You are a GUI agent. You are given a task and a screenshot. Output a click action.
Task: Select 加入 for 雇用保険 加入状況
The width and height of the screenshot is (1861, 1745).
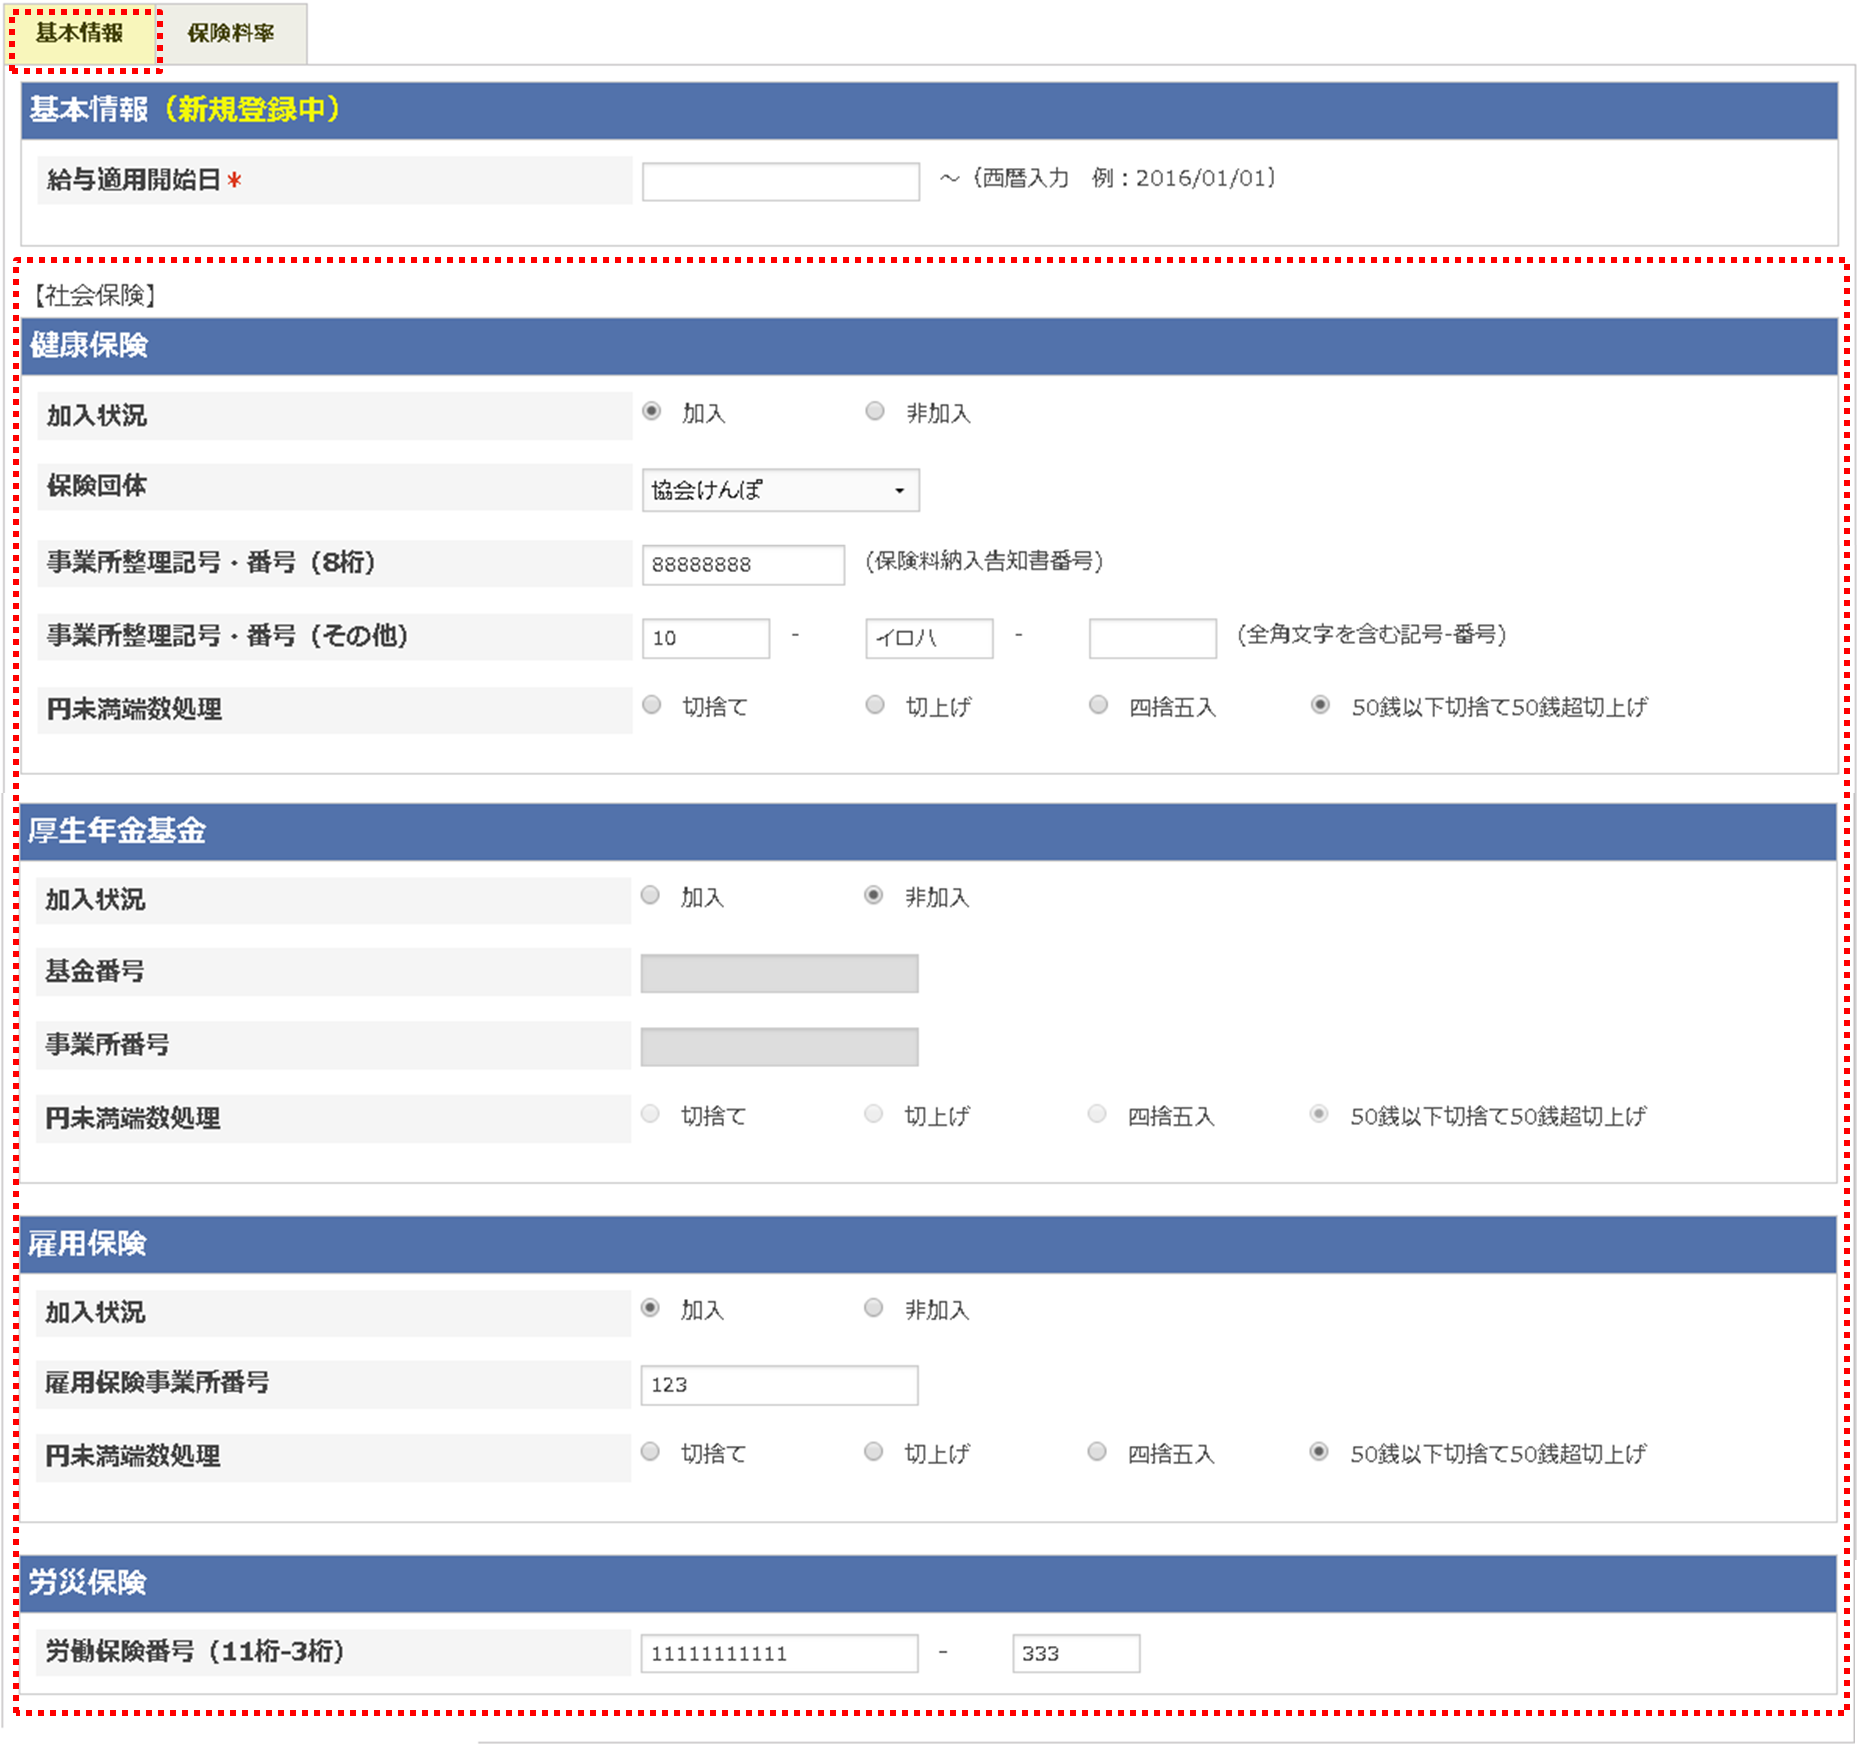click(652, 1307)
